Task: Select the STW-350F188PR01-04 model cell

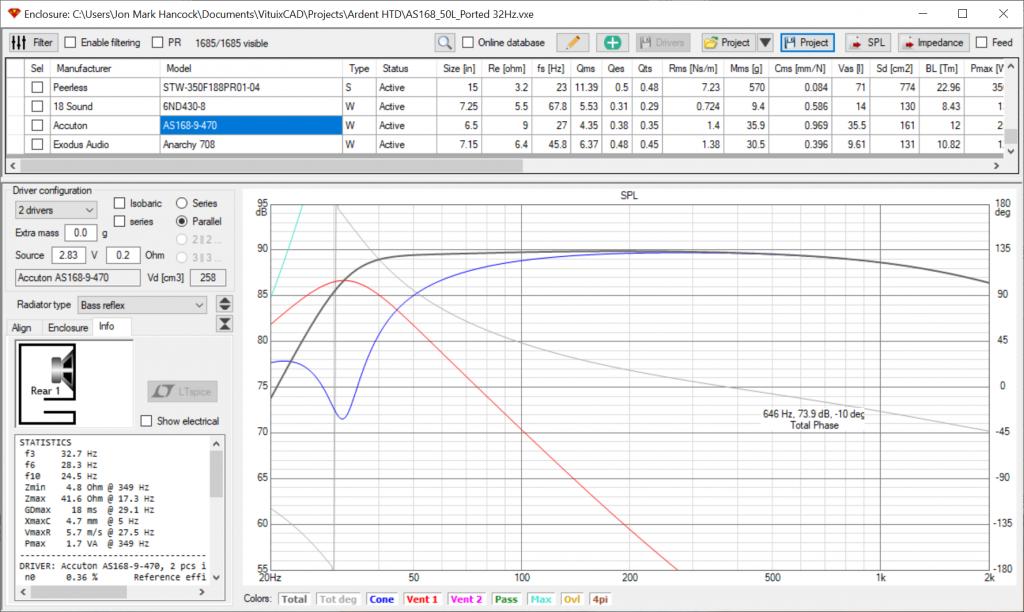Action: [251, 88]
